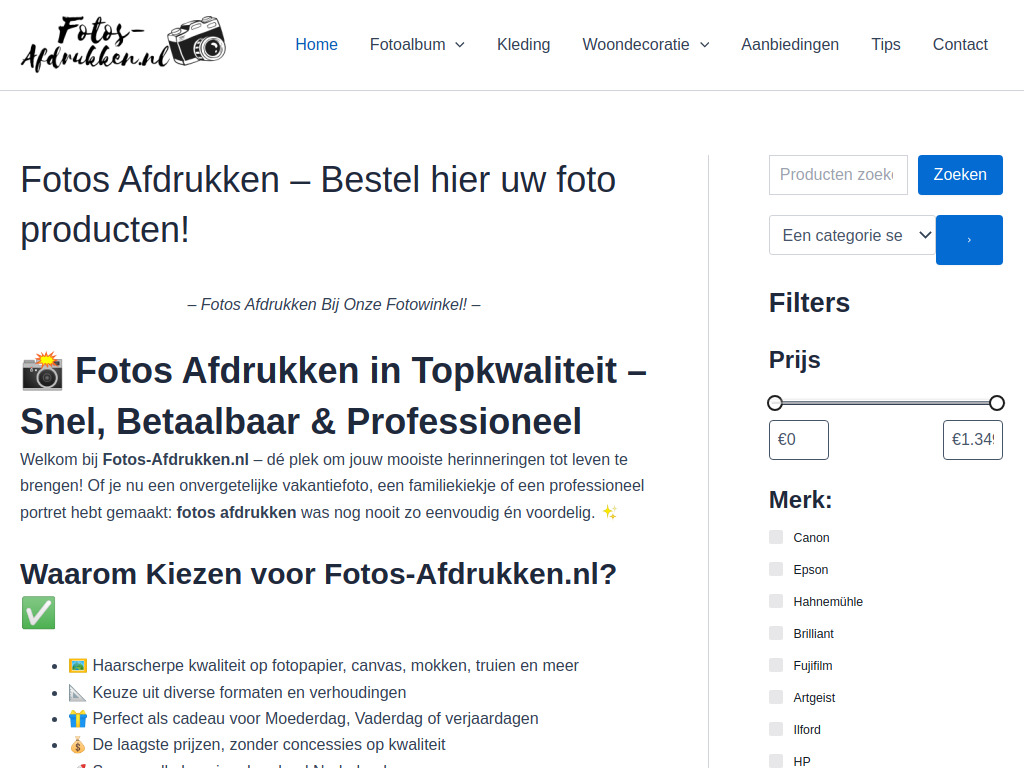
Task: Toggle the Ilford brand filter
Action: [776, 729]
